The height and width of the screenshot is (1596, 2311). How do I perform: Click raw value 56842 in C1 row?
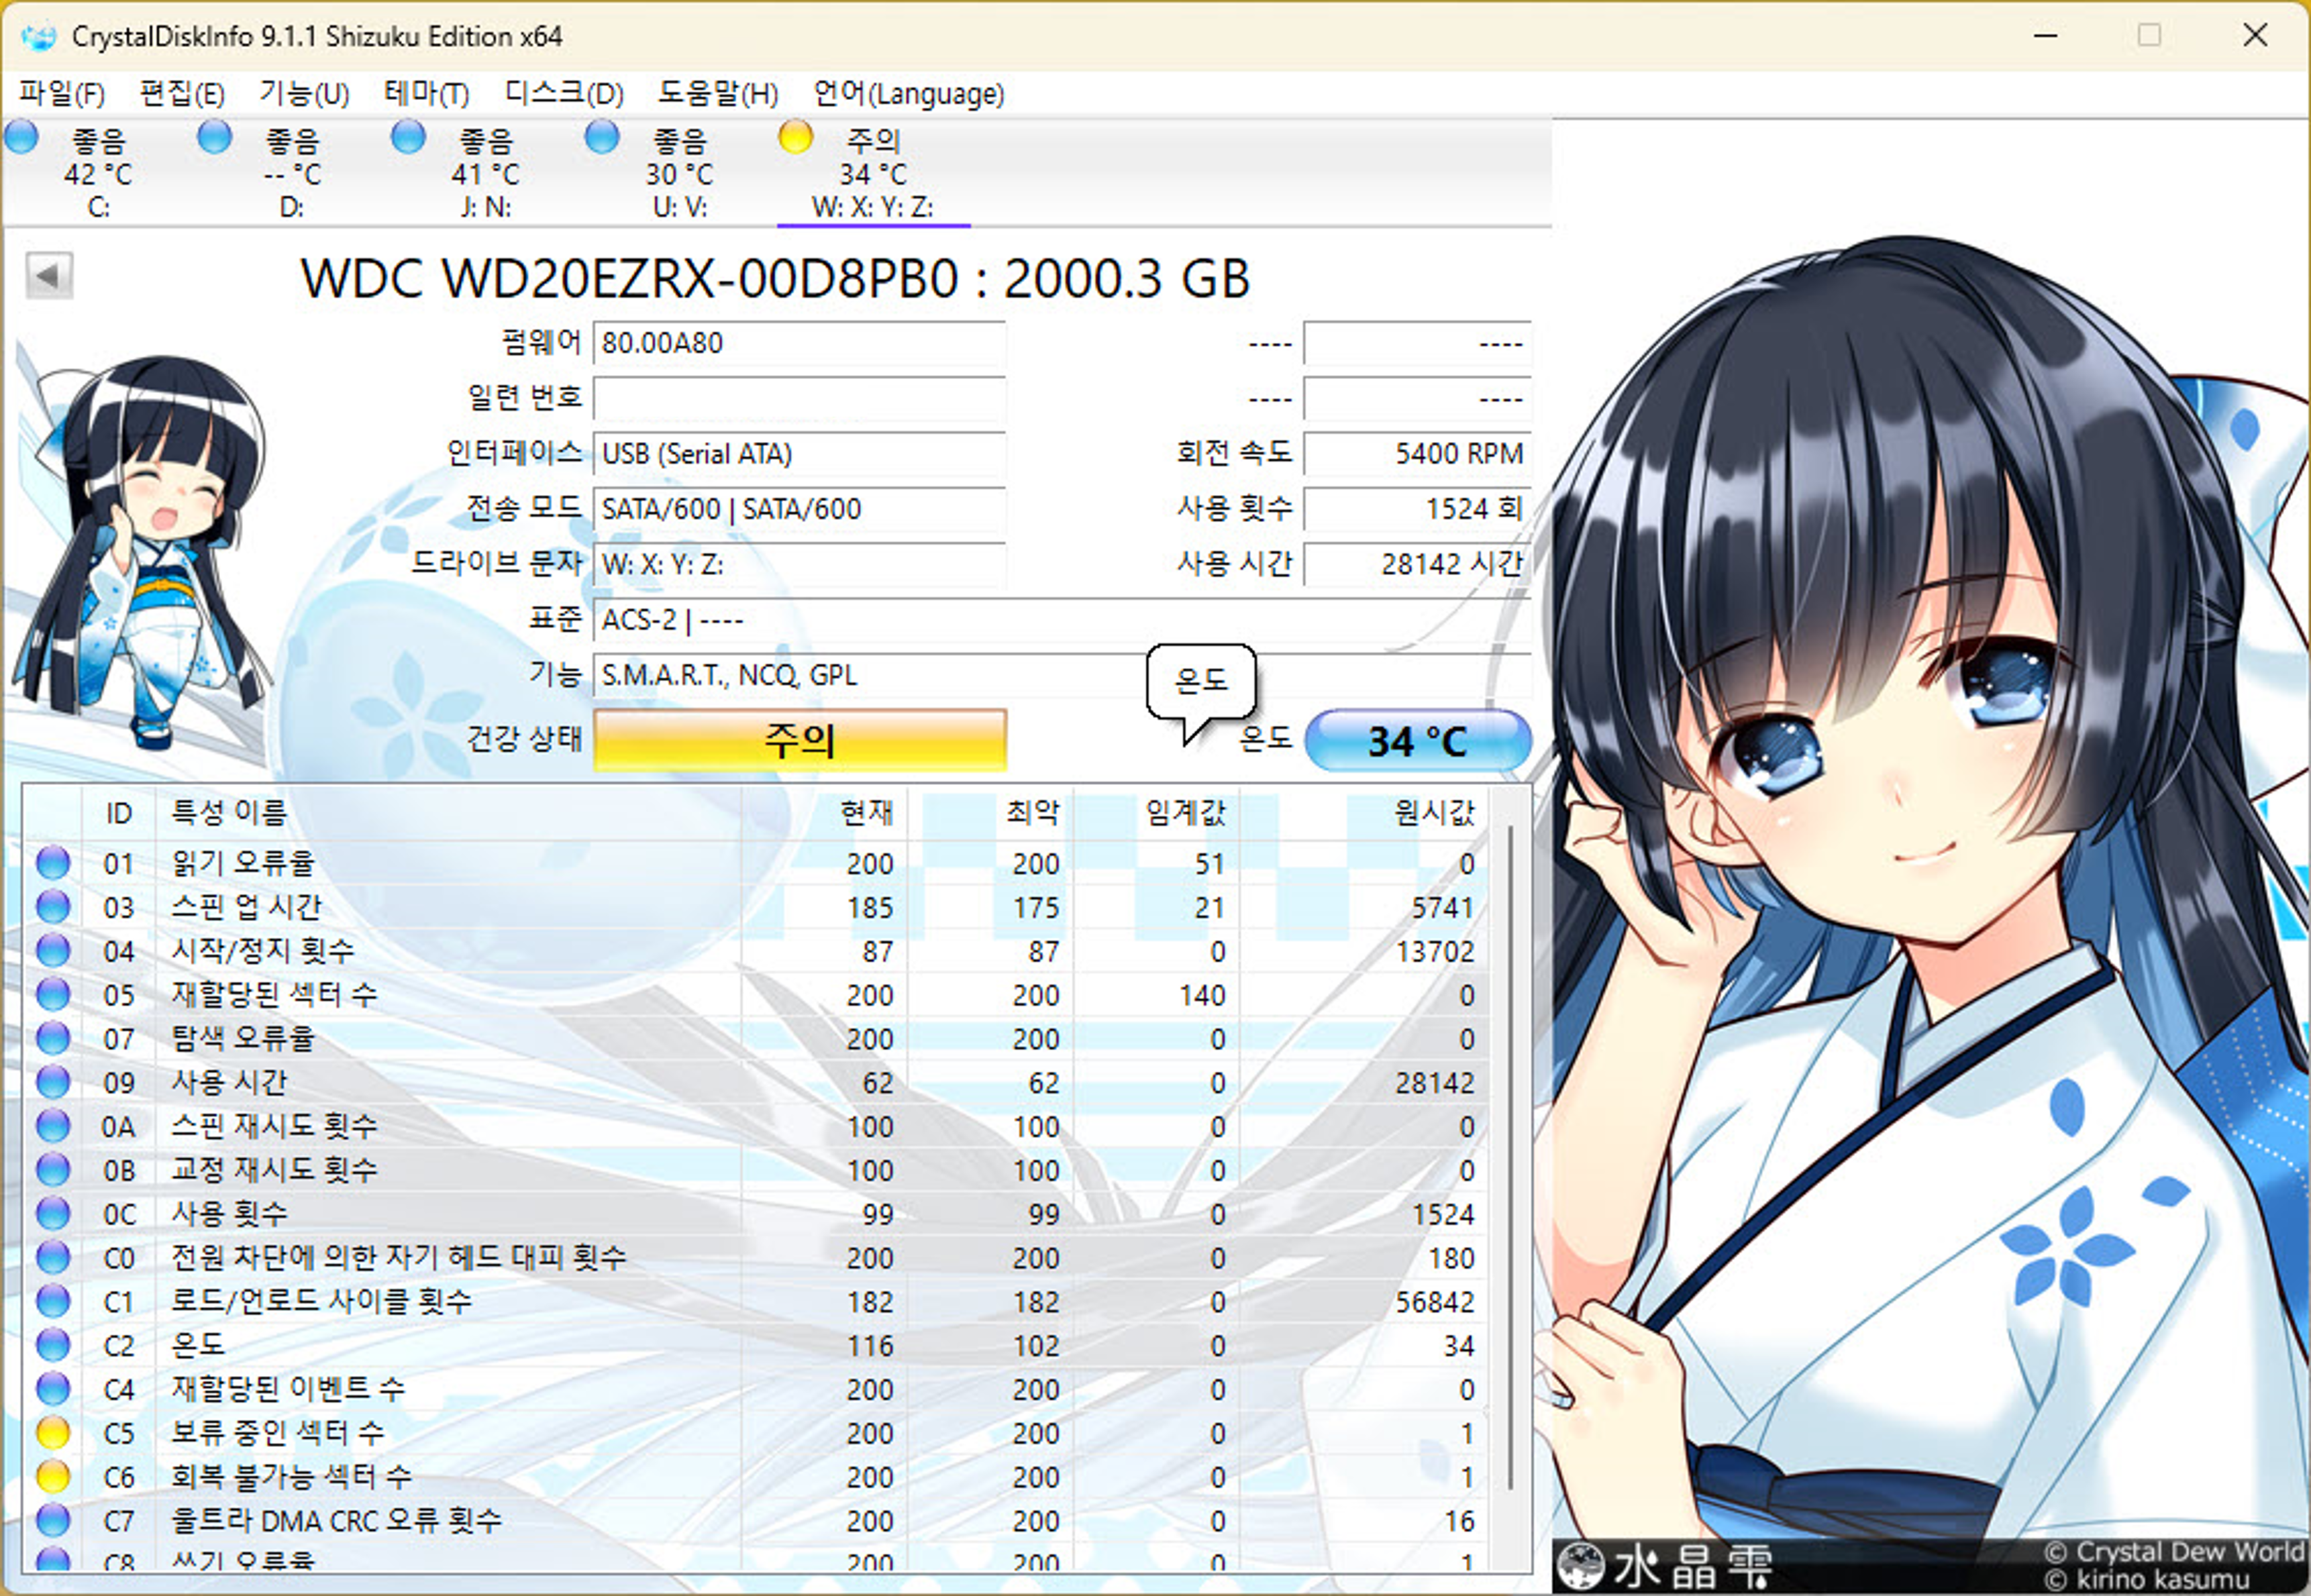coord(1434,1301)
